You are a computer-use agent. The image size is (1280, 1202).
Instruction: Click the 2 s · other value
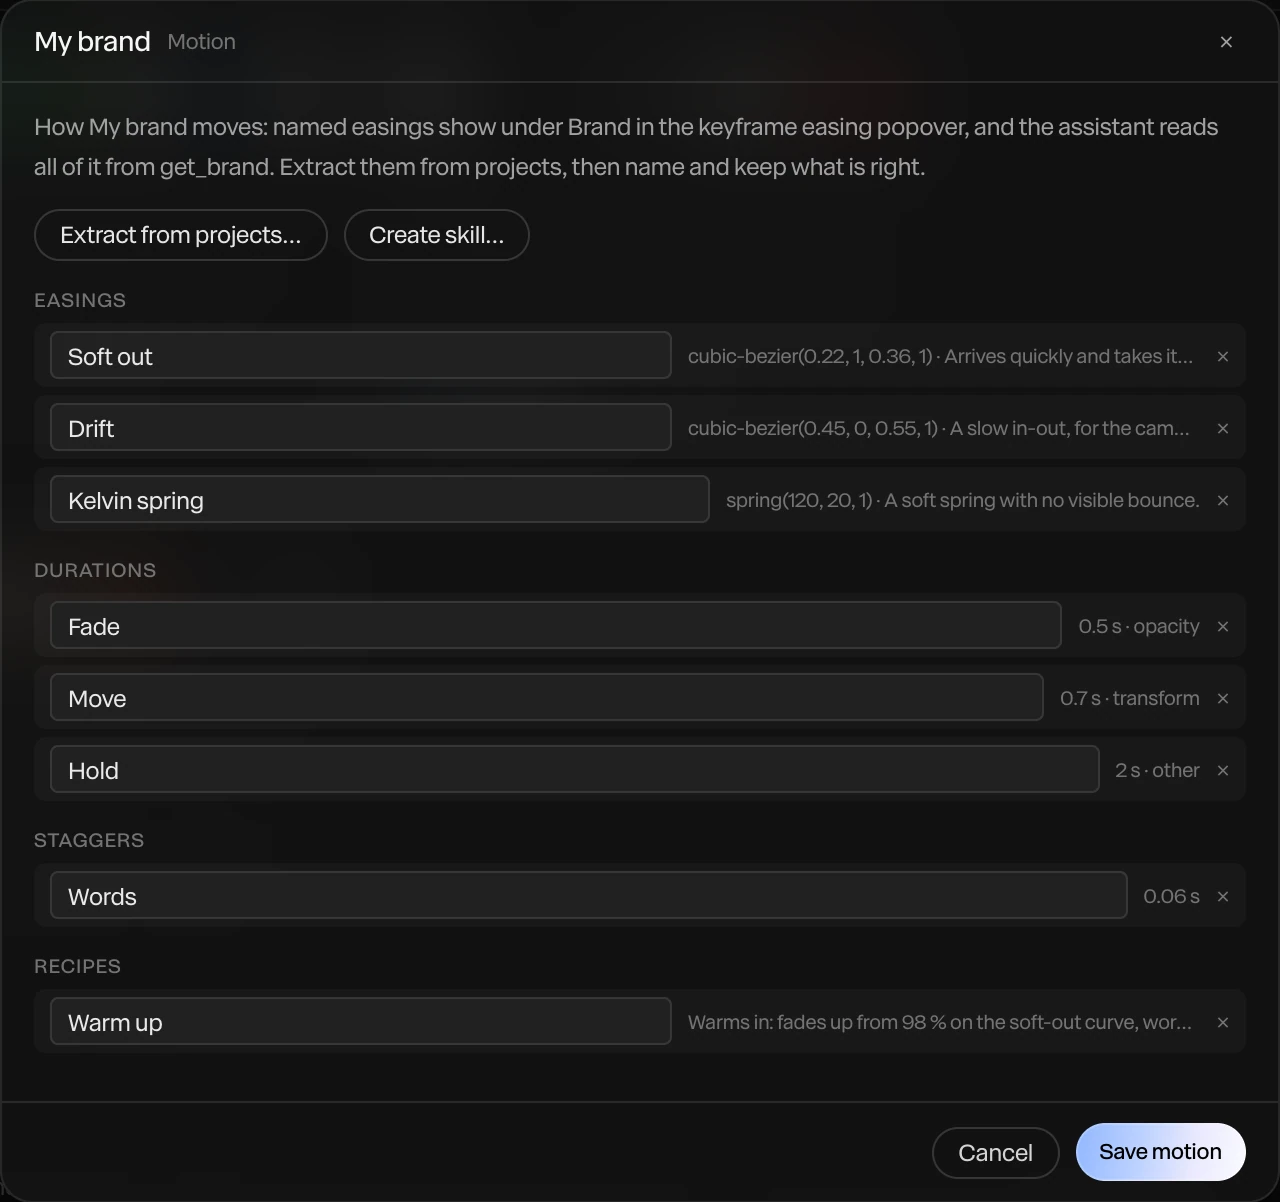tap(1158, 770)
